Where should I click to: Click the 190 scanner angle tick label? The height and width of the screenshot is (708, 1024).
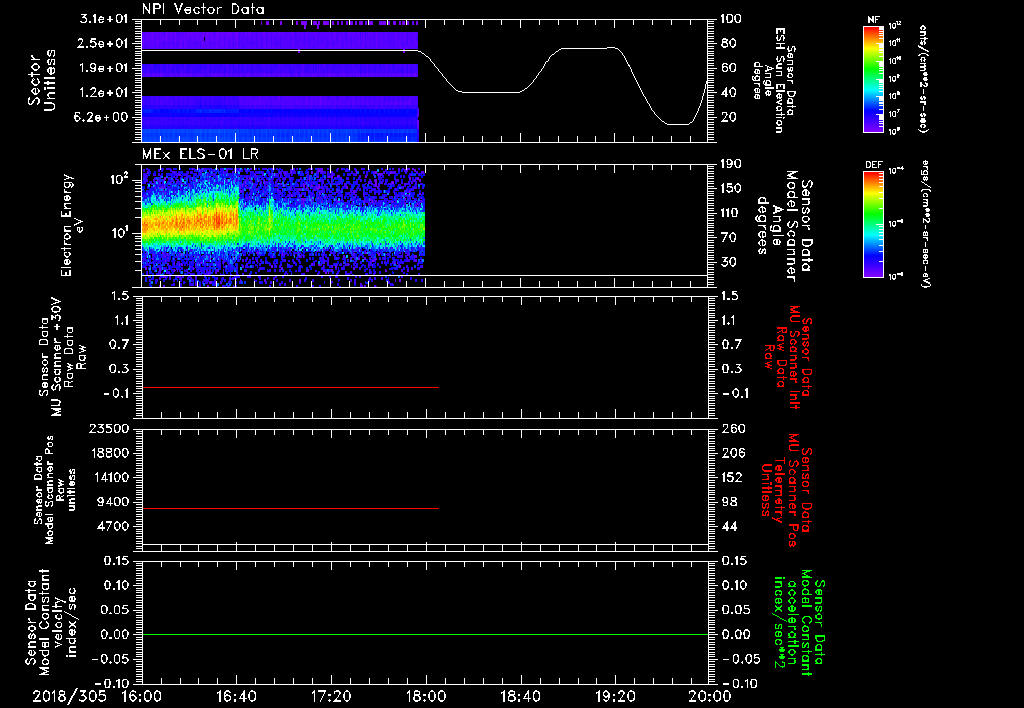pyautogui.click(x=732, y=164)
